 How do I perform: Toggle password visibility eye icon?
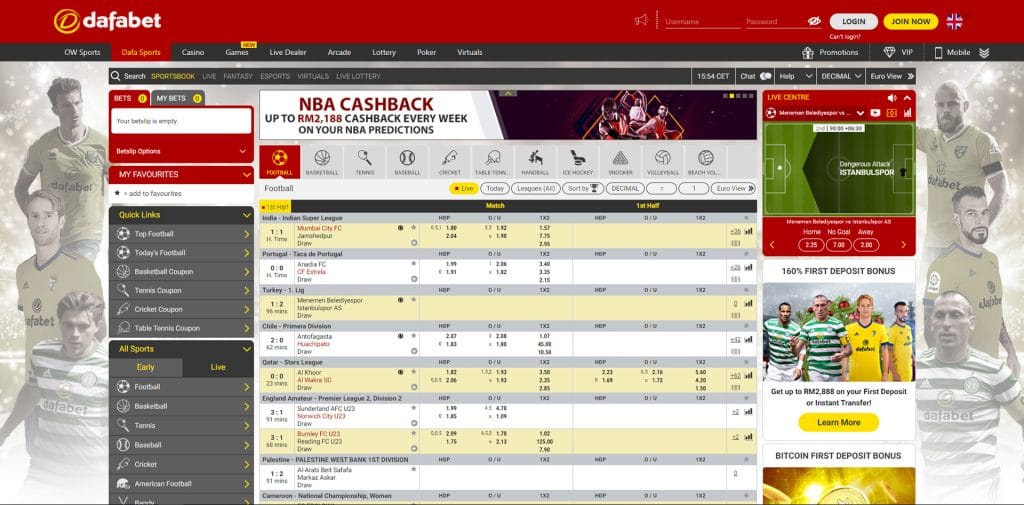(814, 21)
